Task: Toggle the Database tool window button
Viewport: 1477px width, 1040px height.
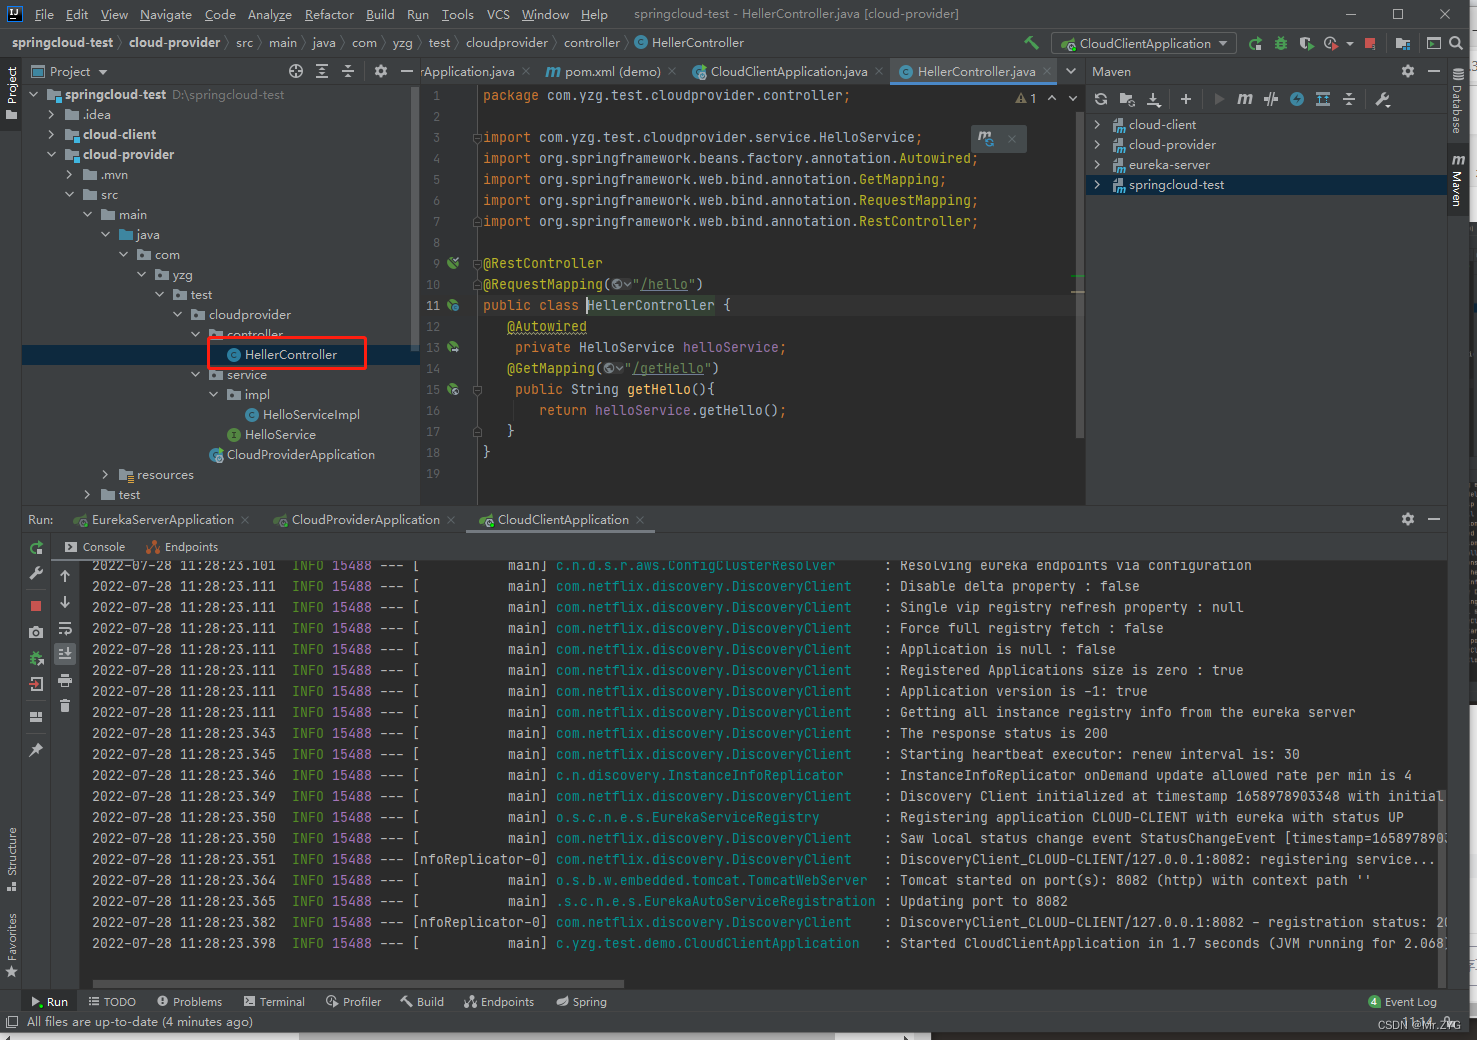Action: point(1458,101)
